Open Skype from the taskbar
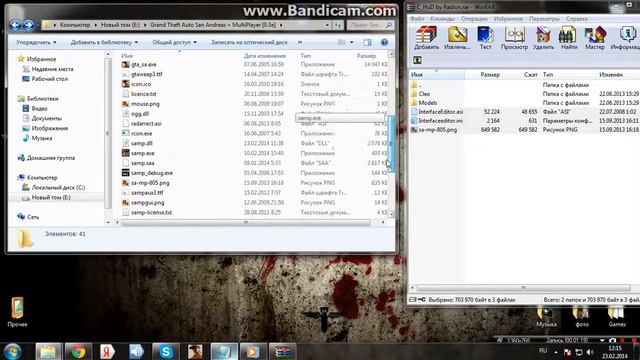The width and height of the screenshot is (640, 360). tap(166, 351)
